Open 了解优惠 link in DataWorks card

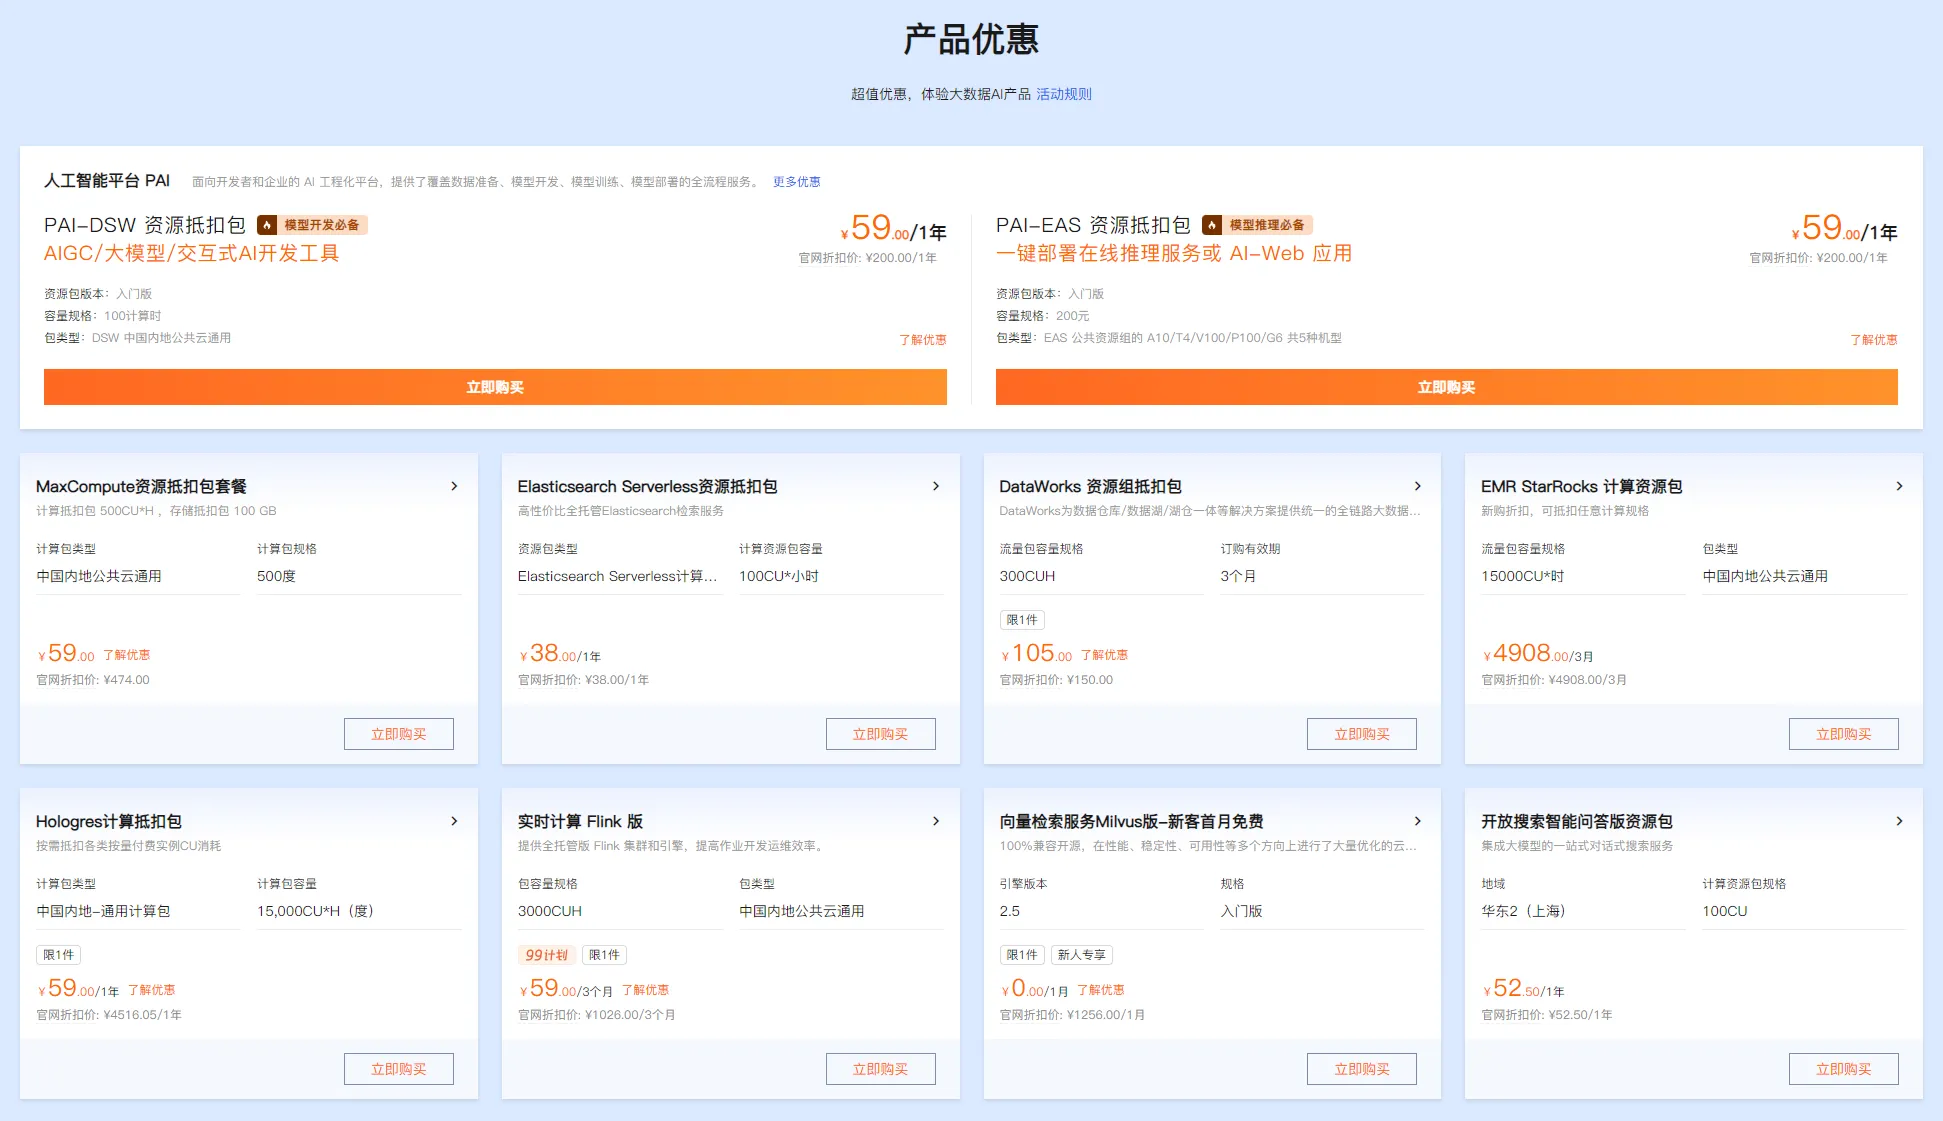(1104, 655)
